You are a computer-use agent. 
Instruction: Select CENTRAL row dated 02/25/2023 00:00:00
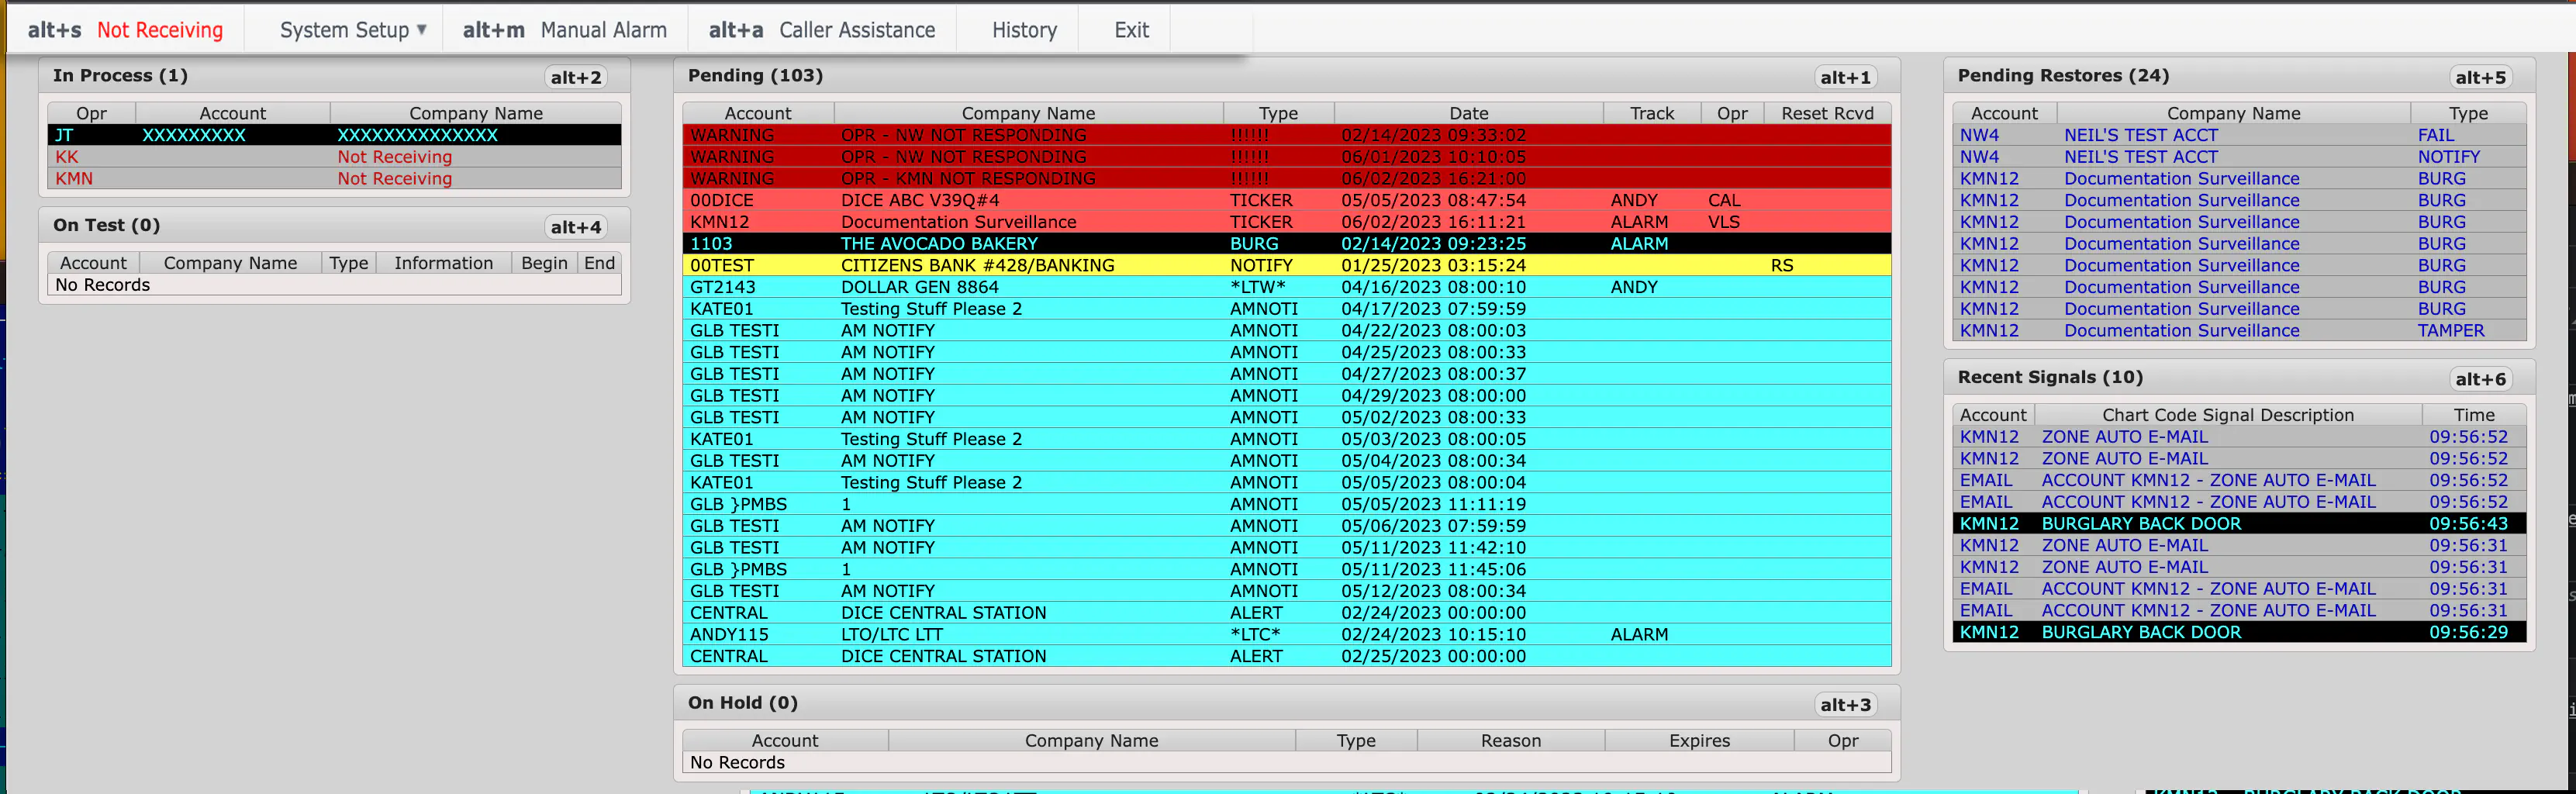[1287, 657]
